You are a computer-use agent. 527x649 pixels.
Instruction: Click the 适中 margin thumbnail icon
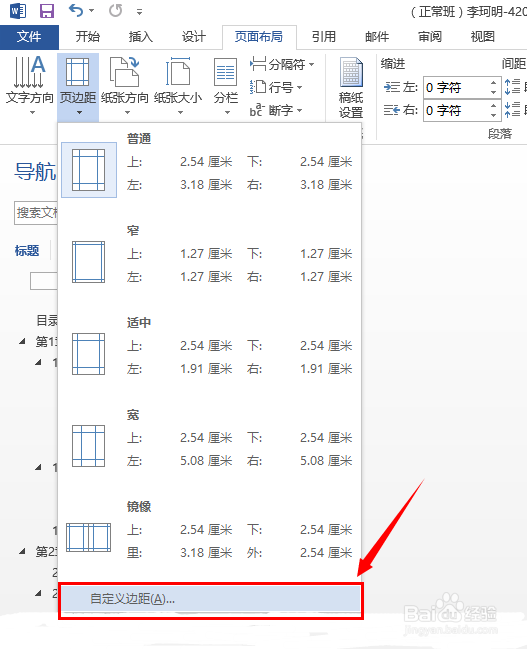[89, 354]
